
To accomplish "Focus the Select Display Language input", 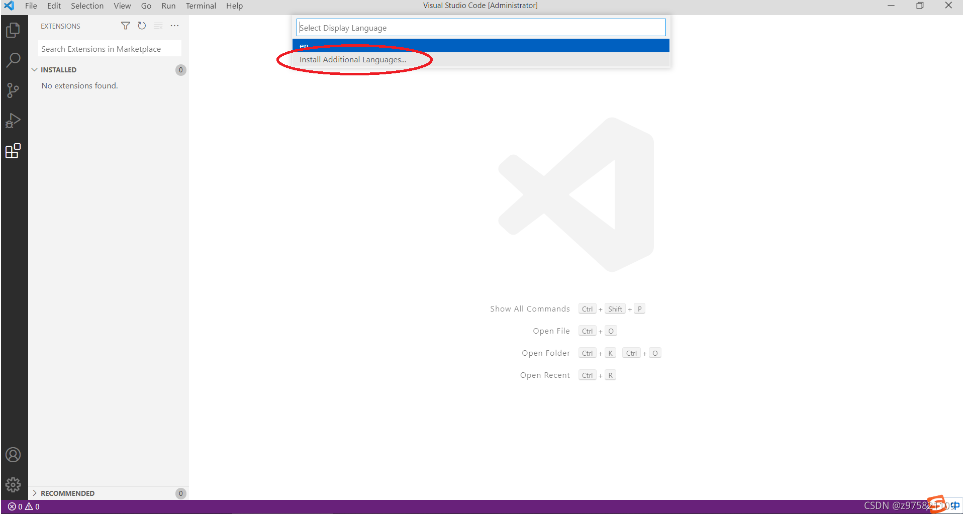I will coord(481,28).
